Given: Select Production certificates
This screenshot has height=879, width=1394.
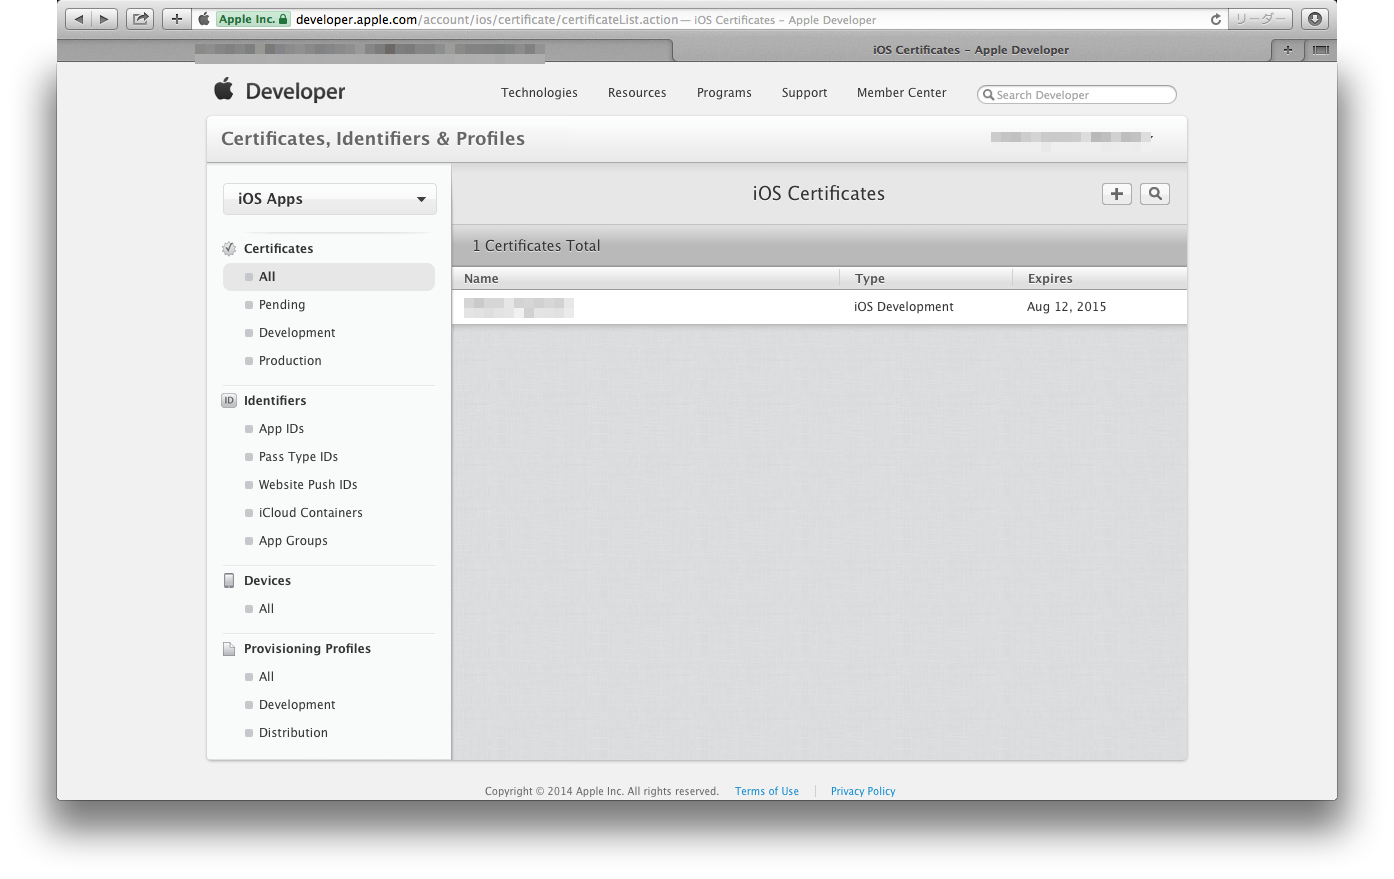Looking at the screenshot, I should click(290, 361).
